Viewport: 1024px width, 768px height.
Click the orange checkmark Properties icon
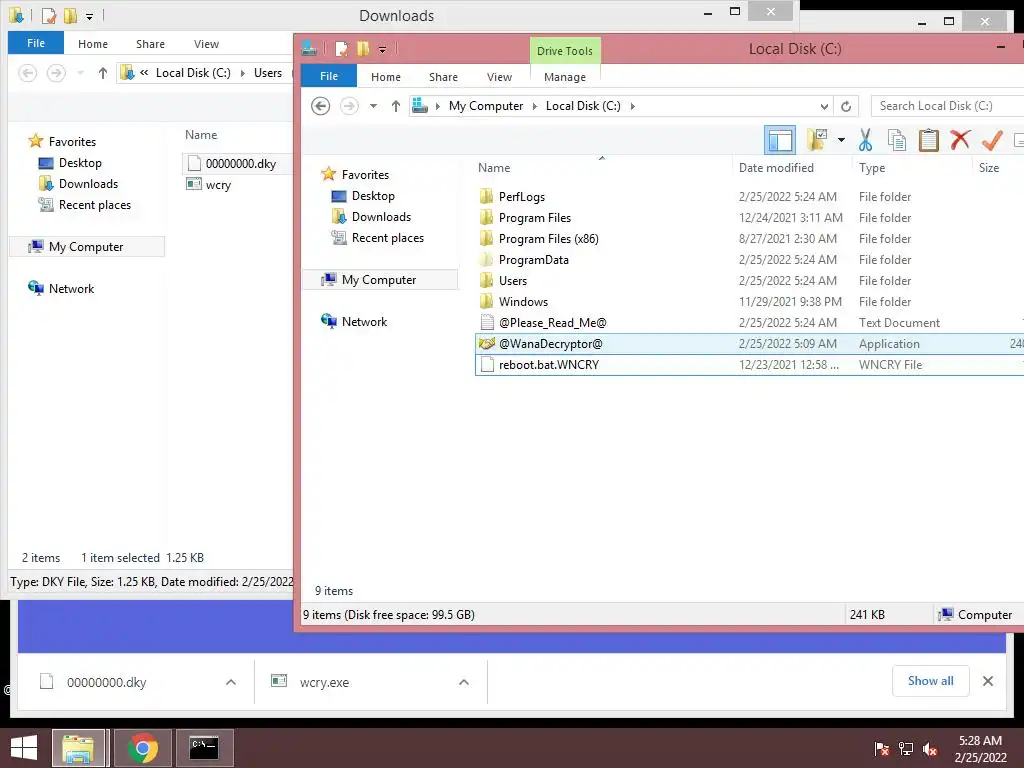[992, 140]
